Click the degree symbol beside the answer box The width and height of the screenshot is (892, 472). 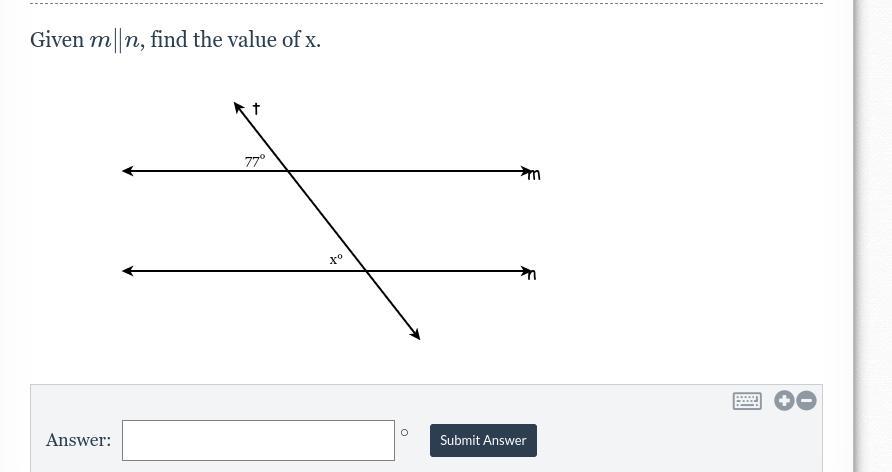point(404,432)
